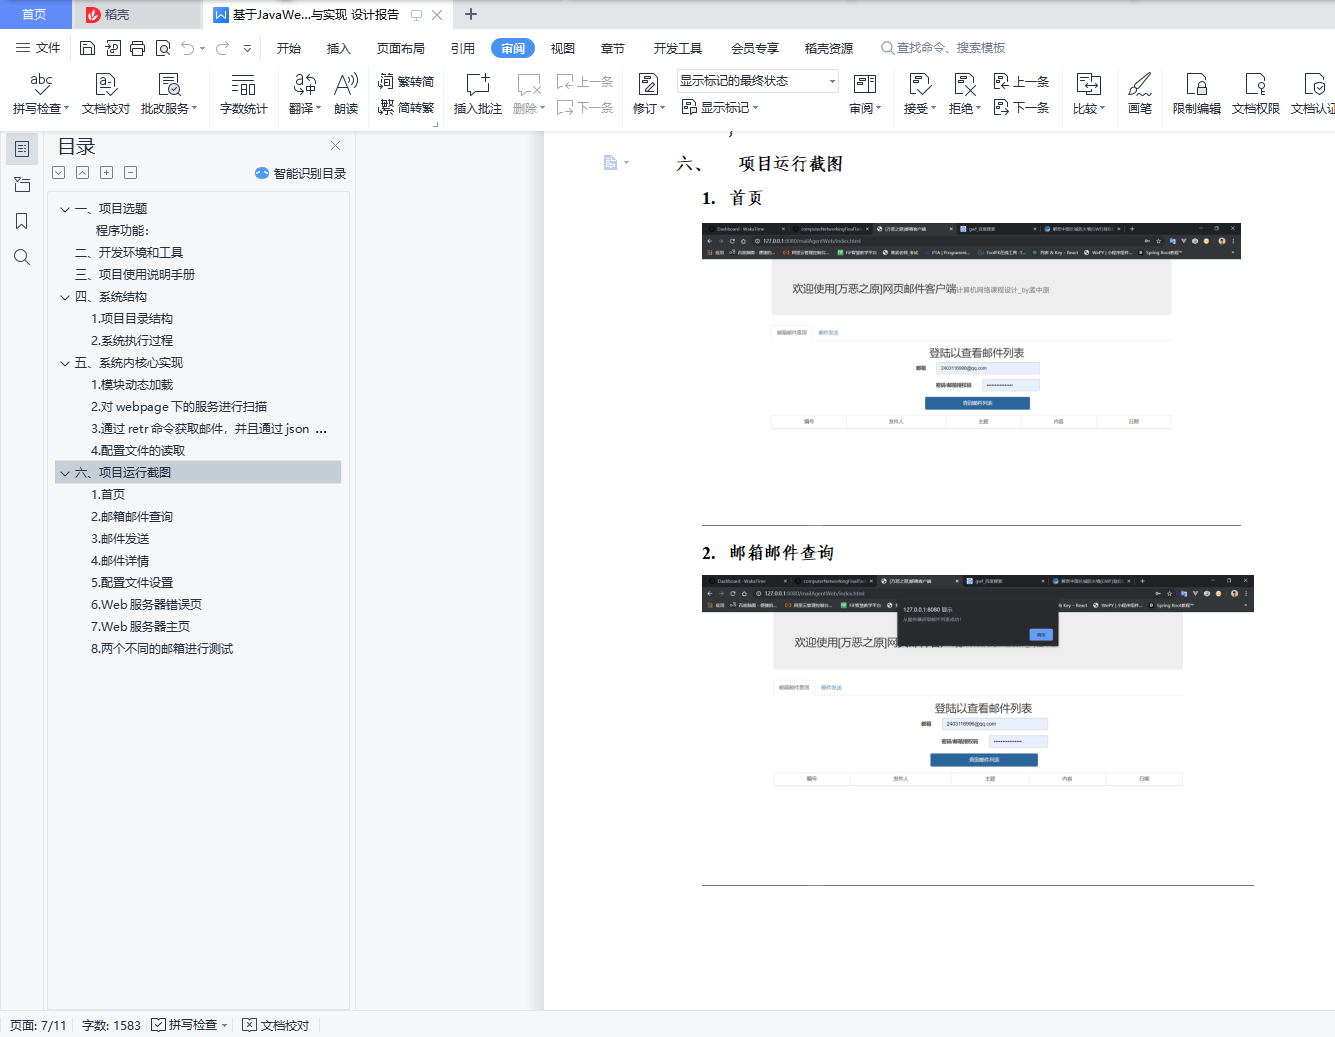Click the Save icon in quick access toolbar
This screenshot has height=1037, width=1335.
pos(87,48)
